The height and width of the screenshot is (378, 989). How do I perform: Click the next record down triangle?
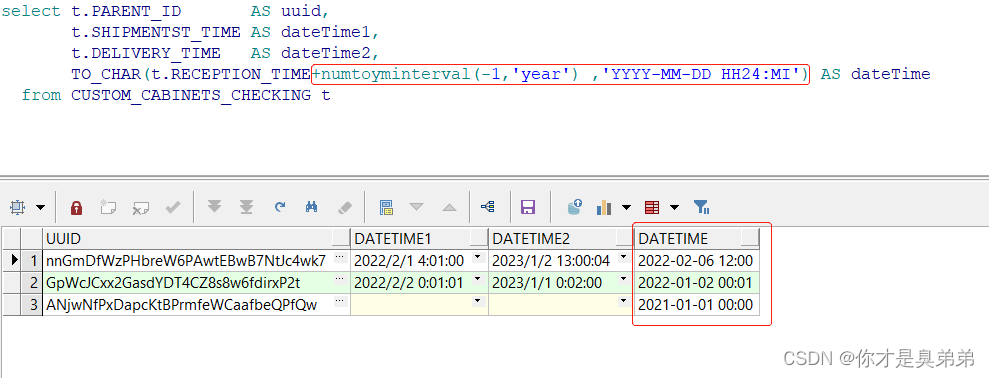[x=416, y=206]
